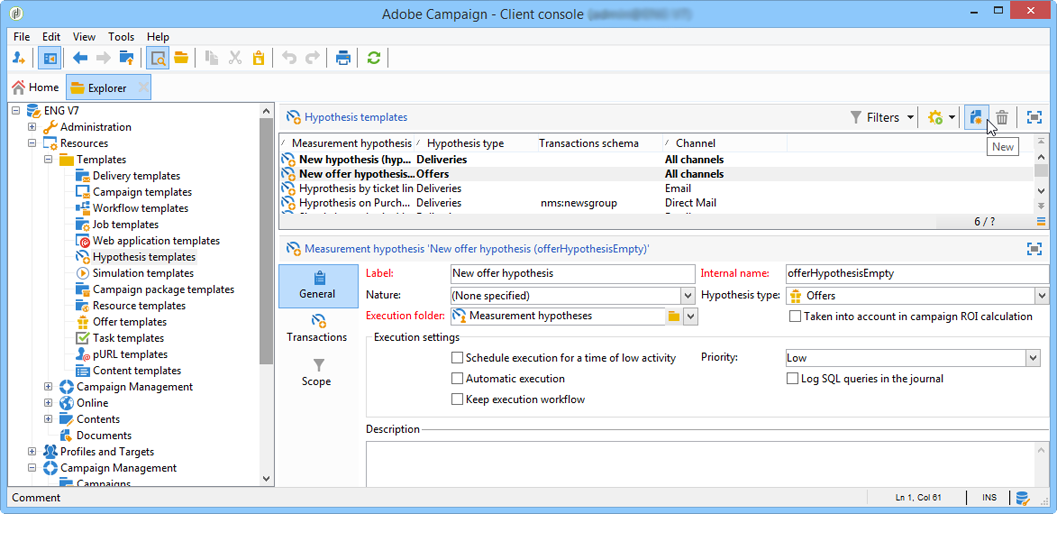Select 'New hypothesis (hyp...' Deliveries row
Viewport: 1057px width, 553px height.
657,159
